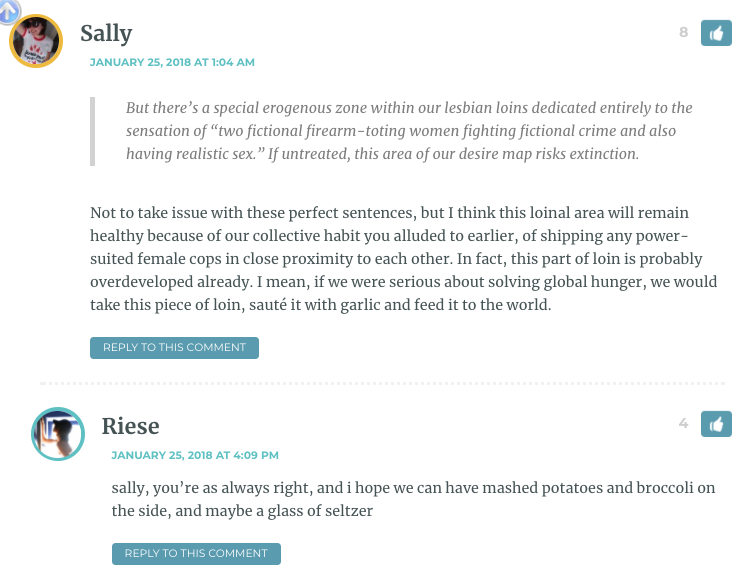The height and width of the screenshot is (583, 746).
Task: Reply to Riese's comment
Action: click(x=196, y=554)
